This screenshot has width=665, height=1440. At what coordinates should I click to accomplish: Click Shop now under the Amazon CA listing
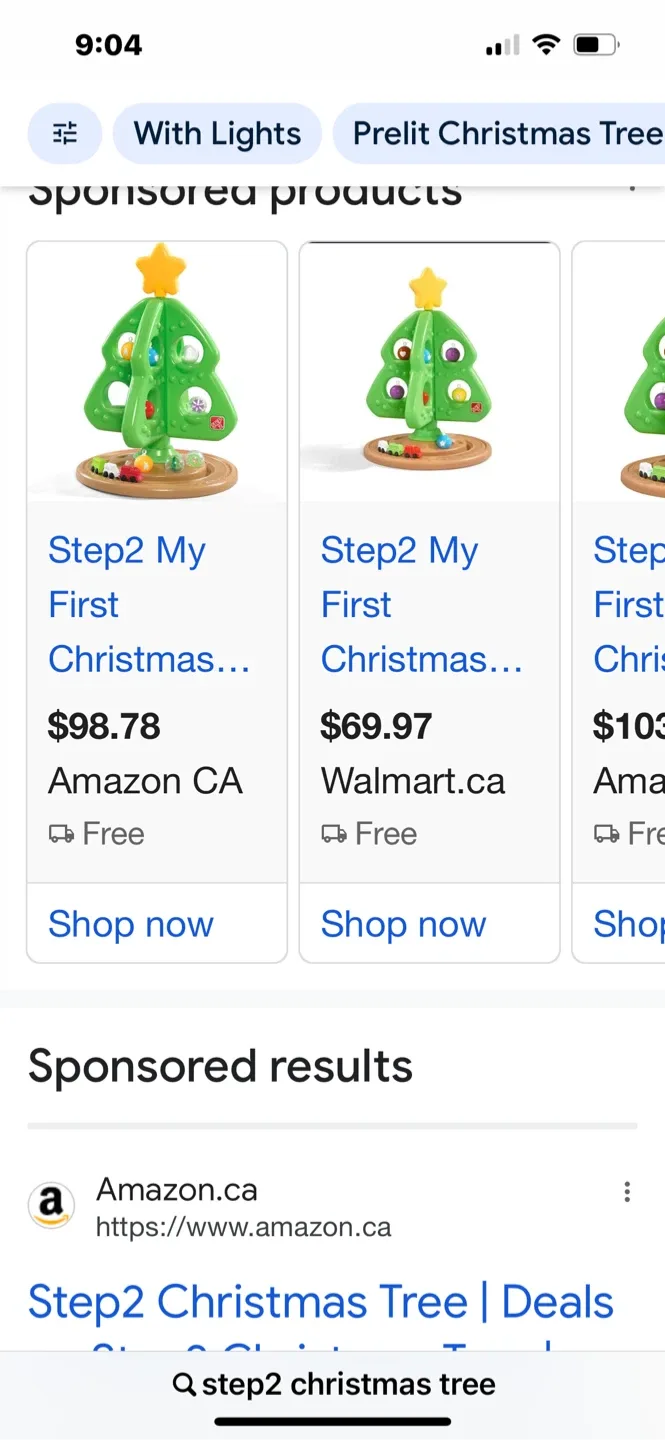[x=130, y=923]
